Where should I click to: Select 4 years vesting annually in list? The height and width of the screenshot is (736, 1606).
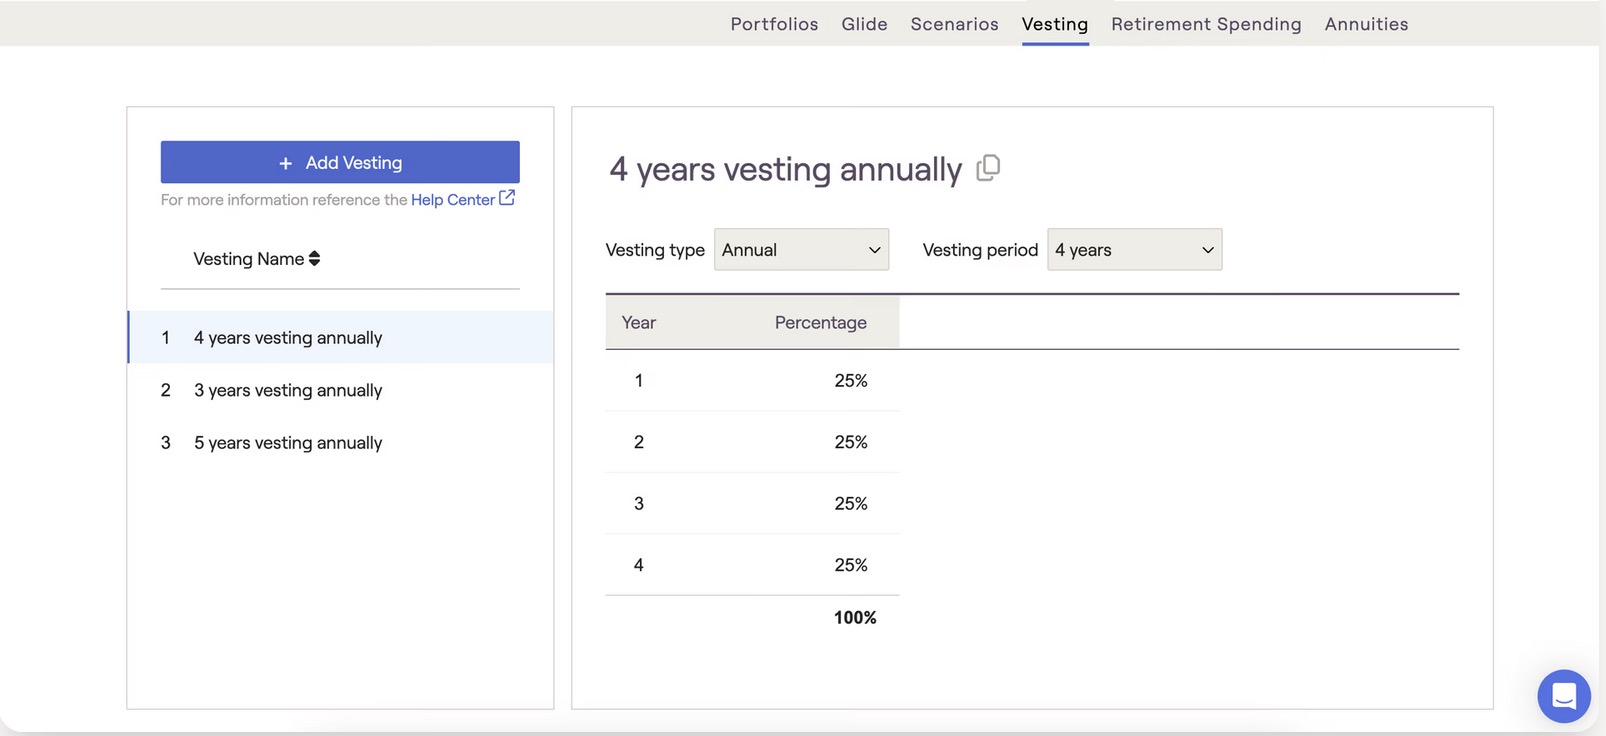288,338
